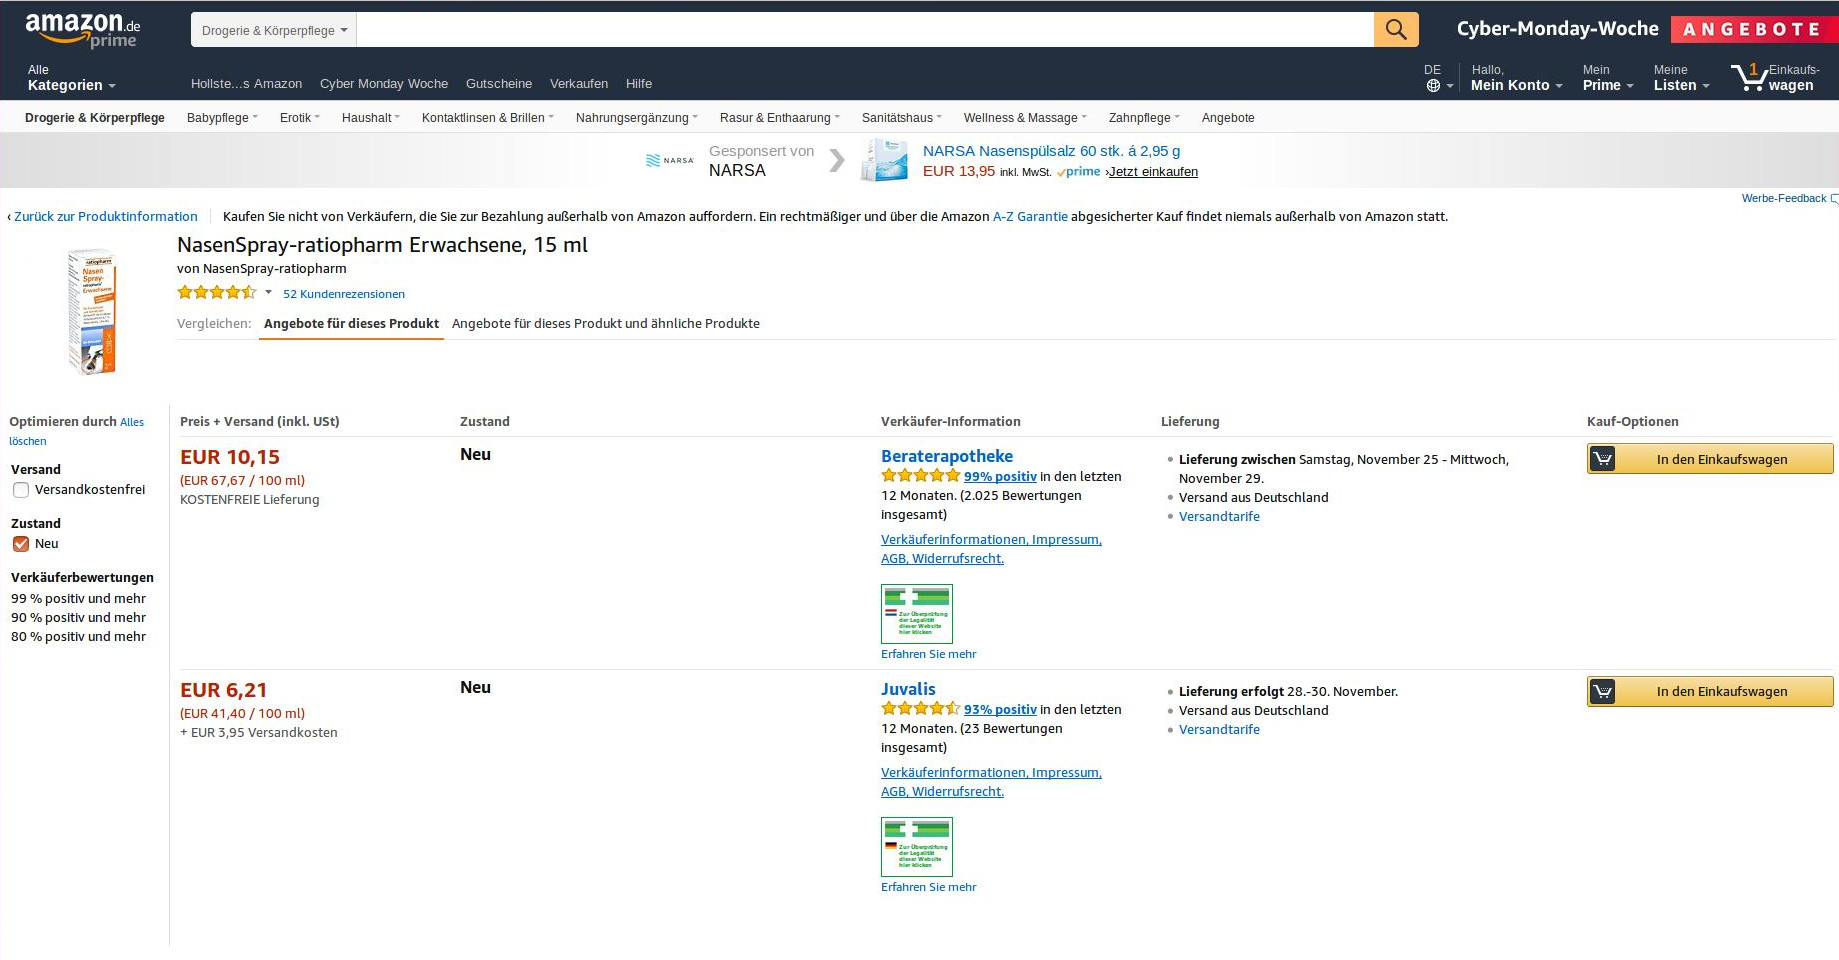Click the NARSA sponsored brand logo
This screenshot has width=1839, height=960.
point(669,160)
